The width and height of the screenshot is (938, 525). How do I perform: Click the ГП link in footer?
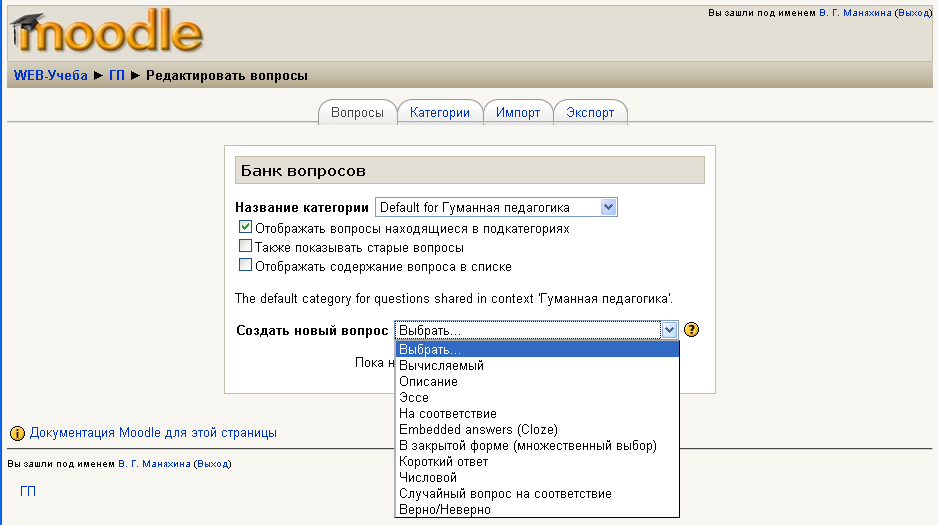[x=28, y=491]
